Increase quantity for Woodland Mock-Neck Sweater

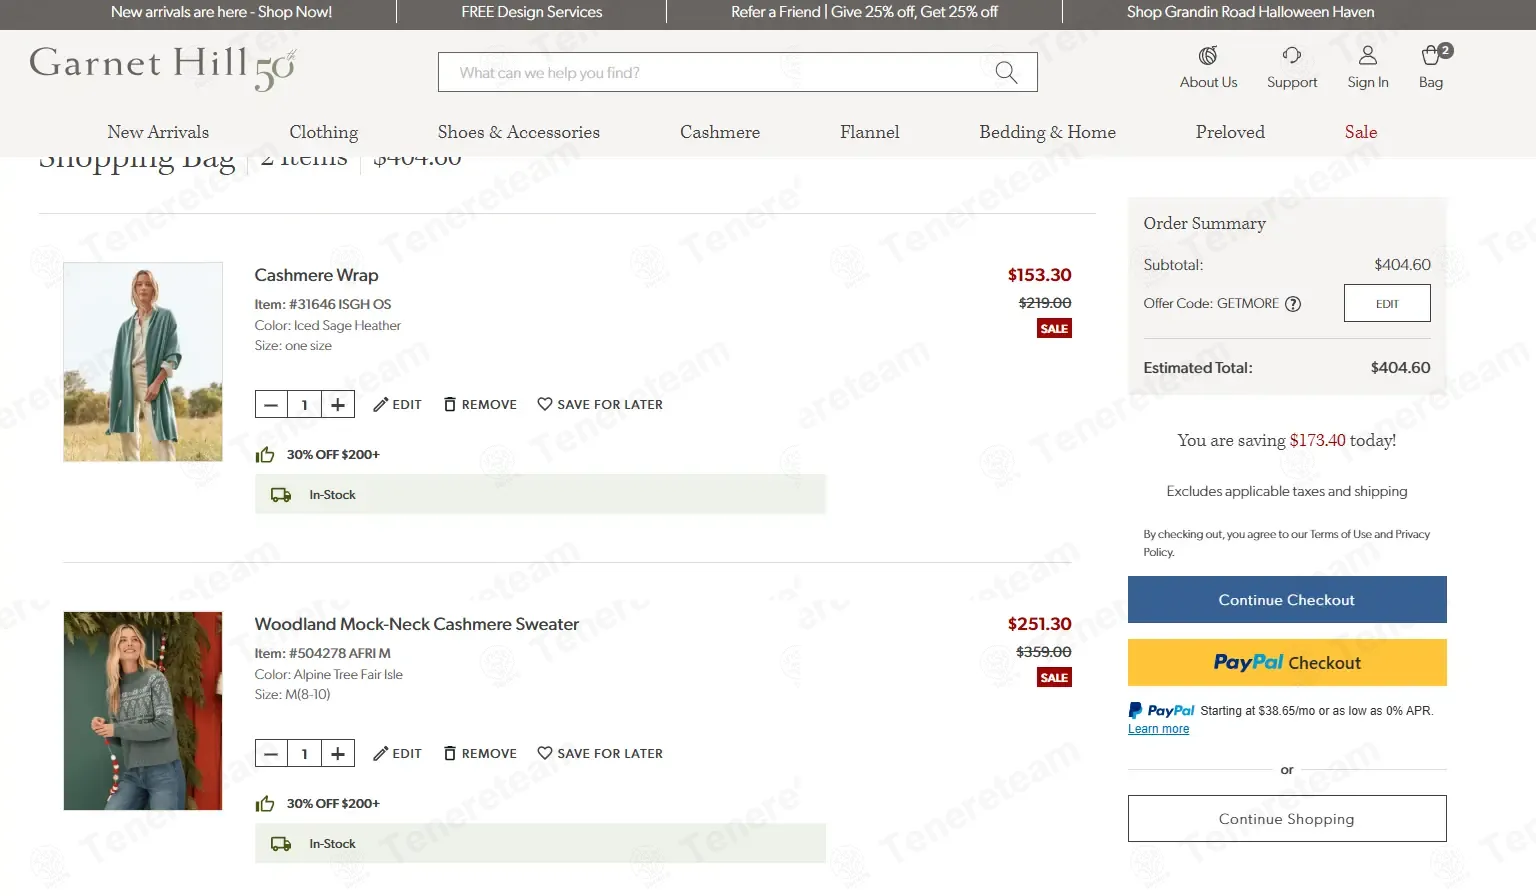coord(338,754)
